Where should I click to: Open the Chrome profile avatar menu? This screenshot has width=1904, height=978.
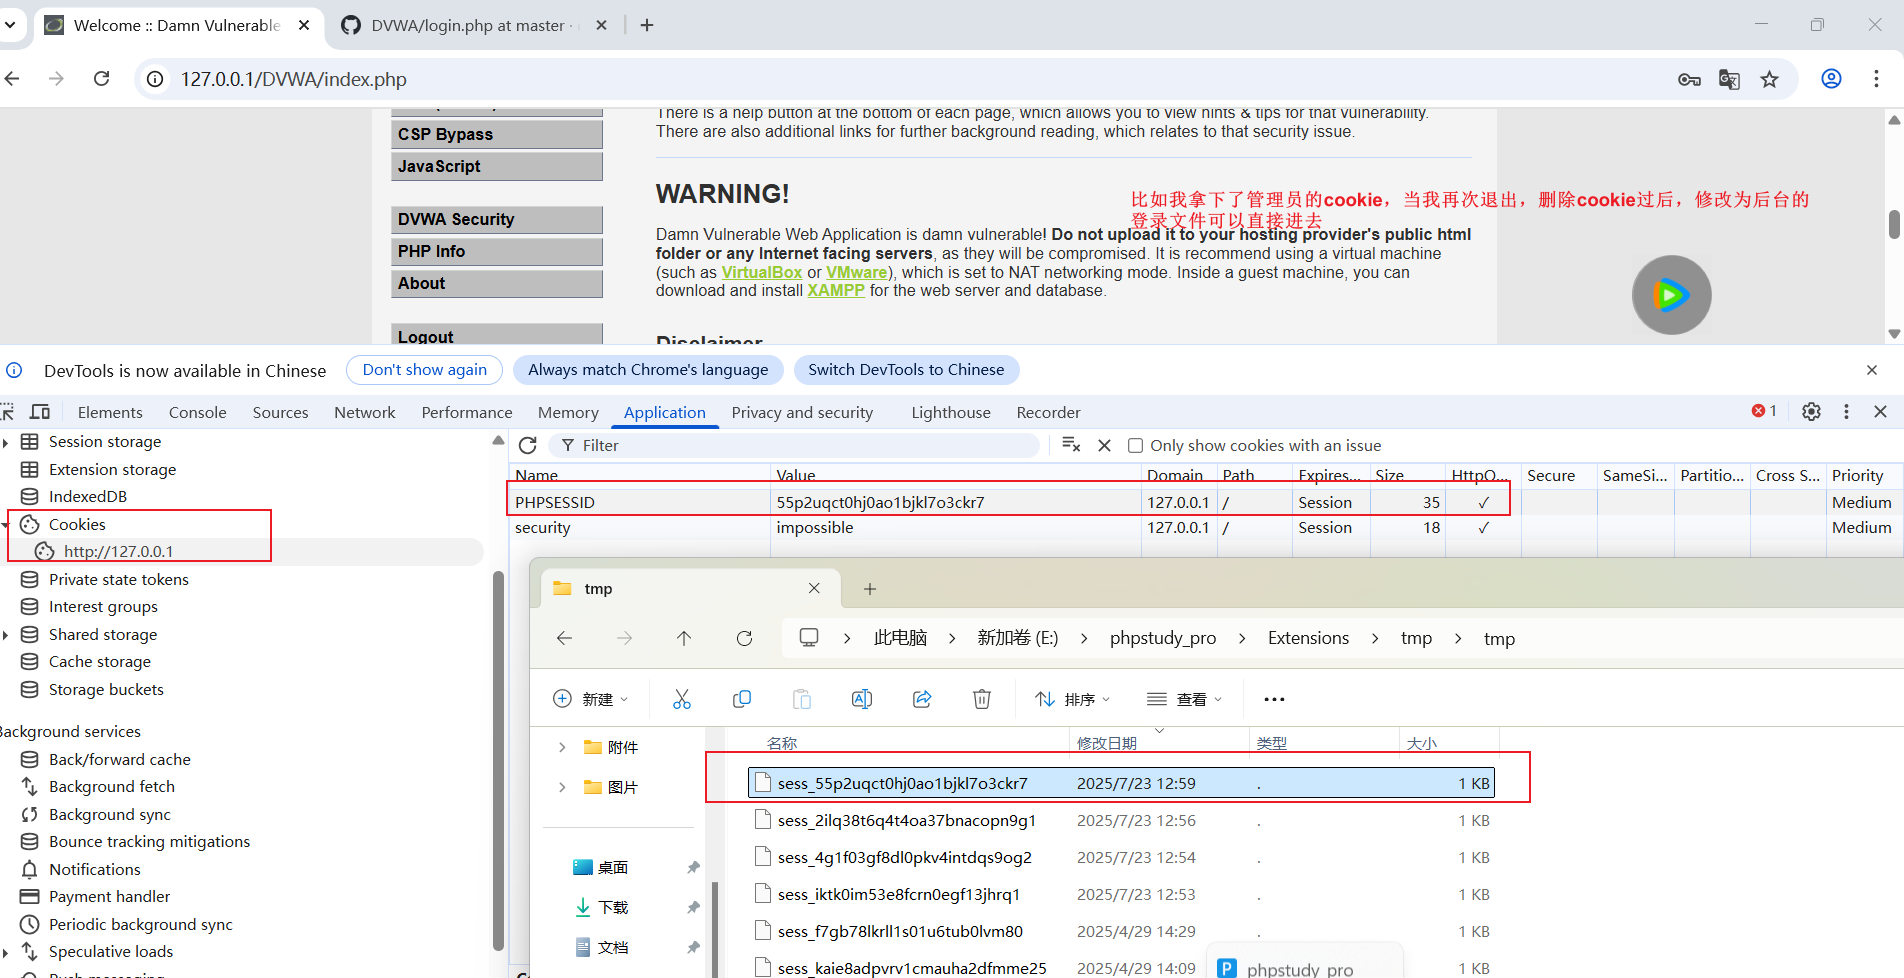(x=1831, y=79)
